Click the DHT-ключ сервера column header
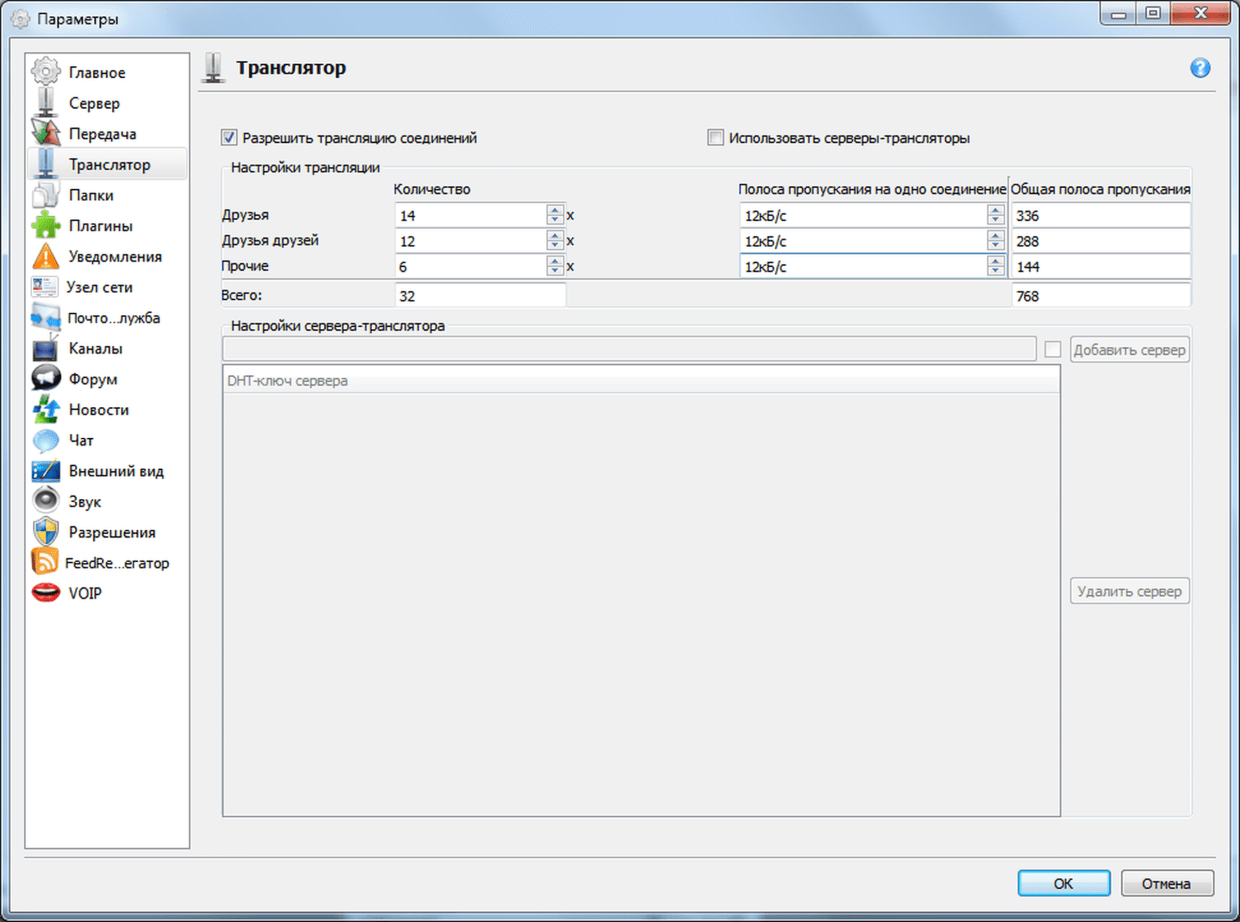 click(640, 381)
